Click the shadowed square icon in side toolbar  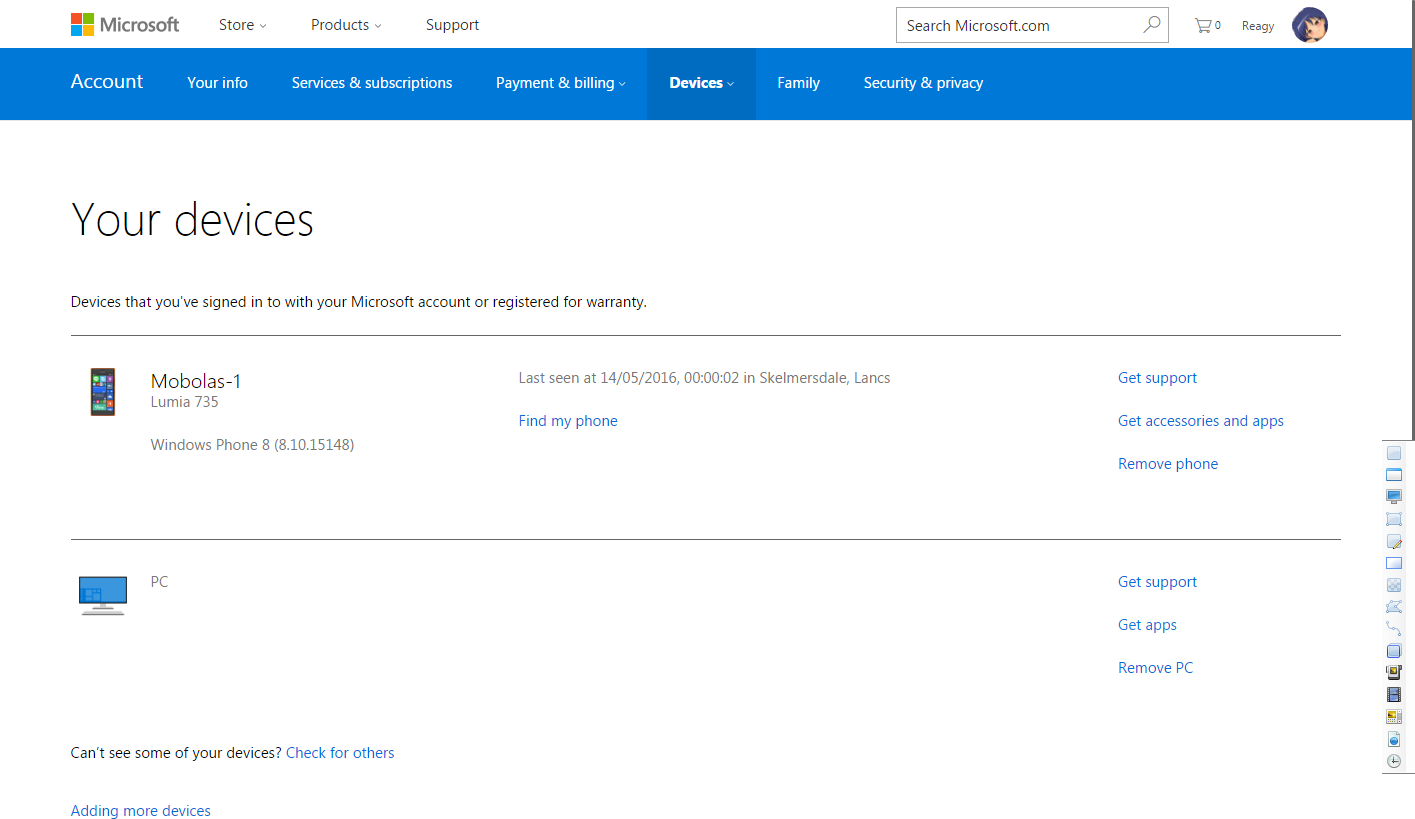tap(1394, 650)
